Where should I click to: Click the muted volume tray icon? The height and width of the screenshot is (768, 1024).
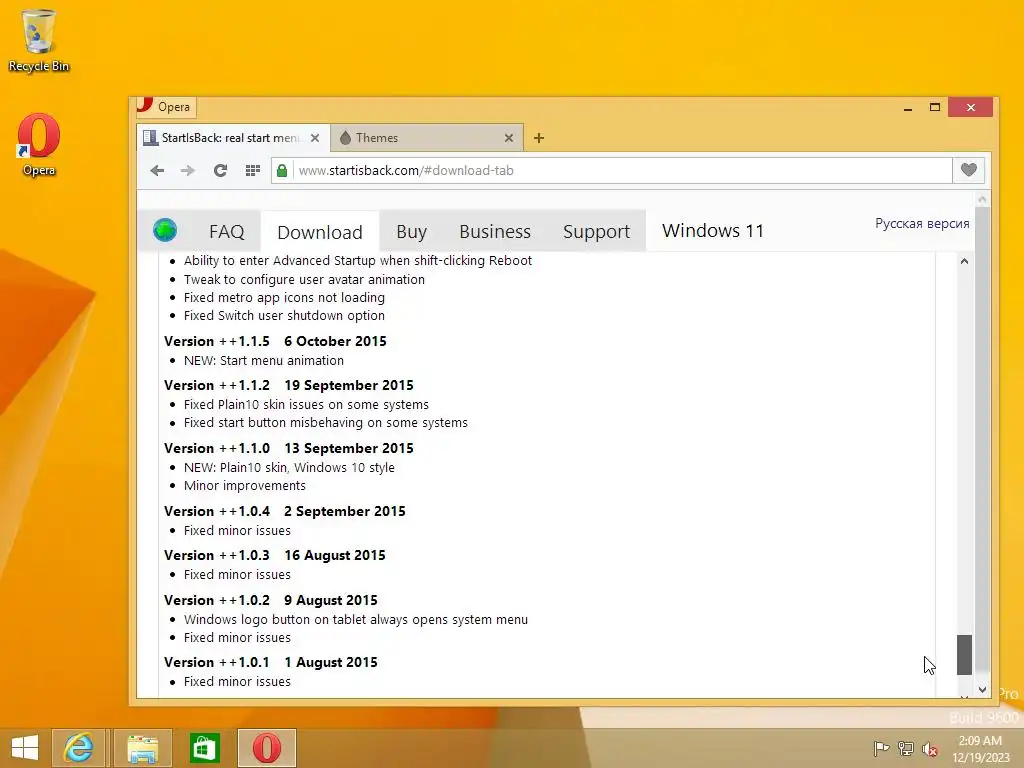pos(930,748)
